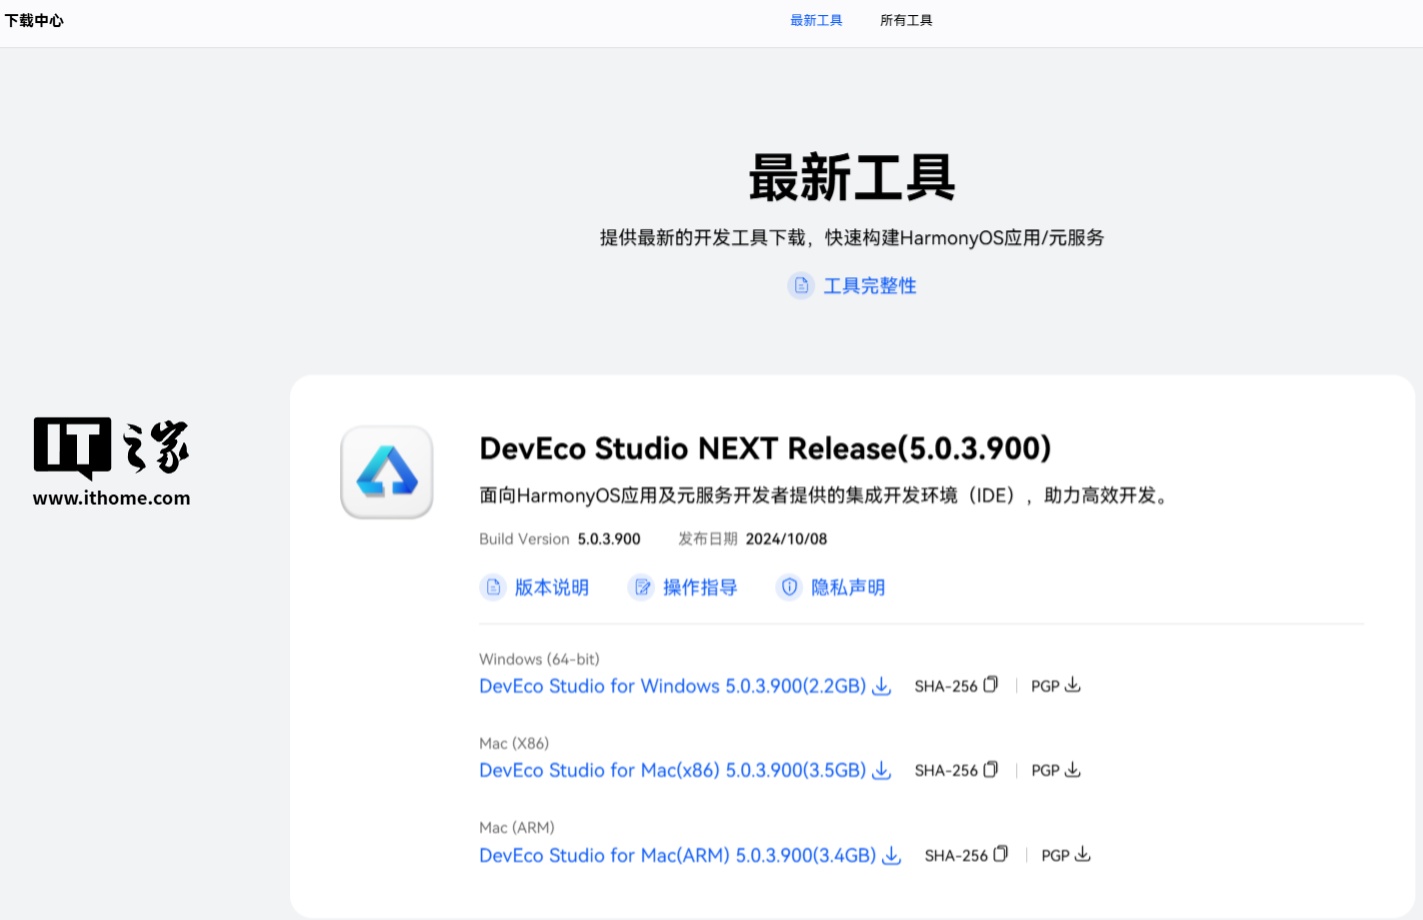Click download arrow icon for Mac(x86) package
The width and height of the screenshot is (1423, 920).
(881, 771)
